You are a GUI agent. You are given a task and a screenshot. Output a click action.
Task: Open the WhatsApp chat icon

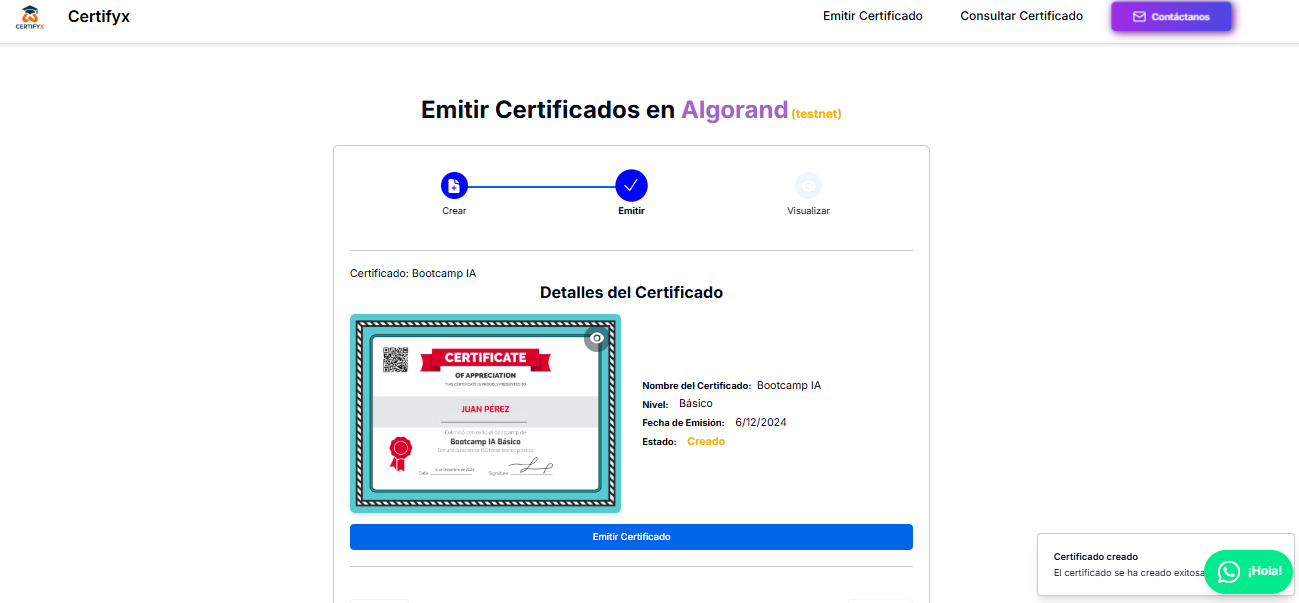coord(1228,571)
